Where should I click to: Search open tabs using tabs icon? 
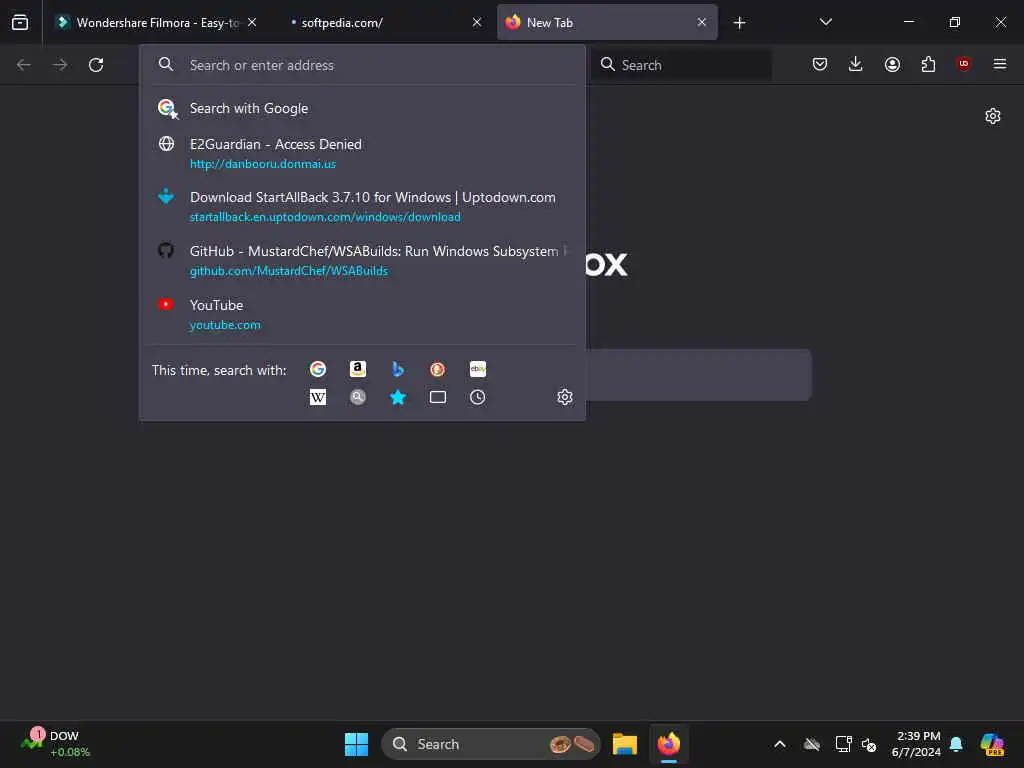point(438,397)
